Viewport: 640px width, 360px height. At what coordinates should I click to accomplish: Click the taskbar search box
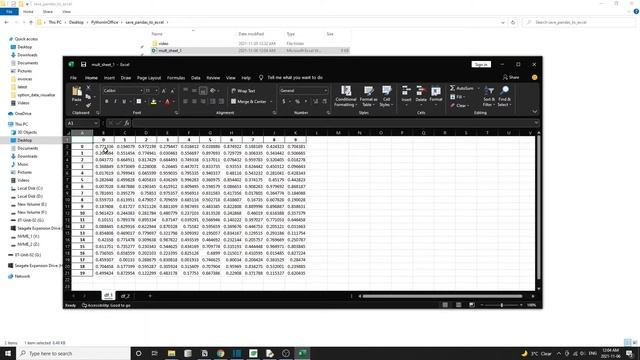73,353
